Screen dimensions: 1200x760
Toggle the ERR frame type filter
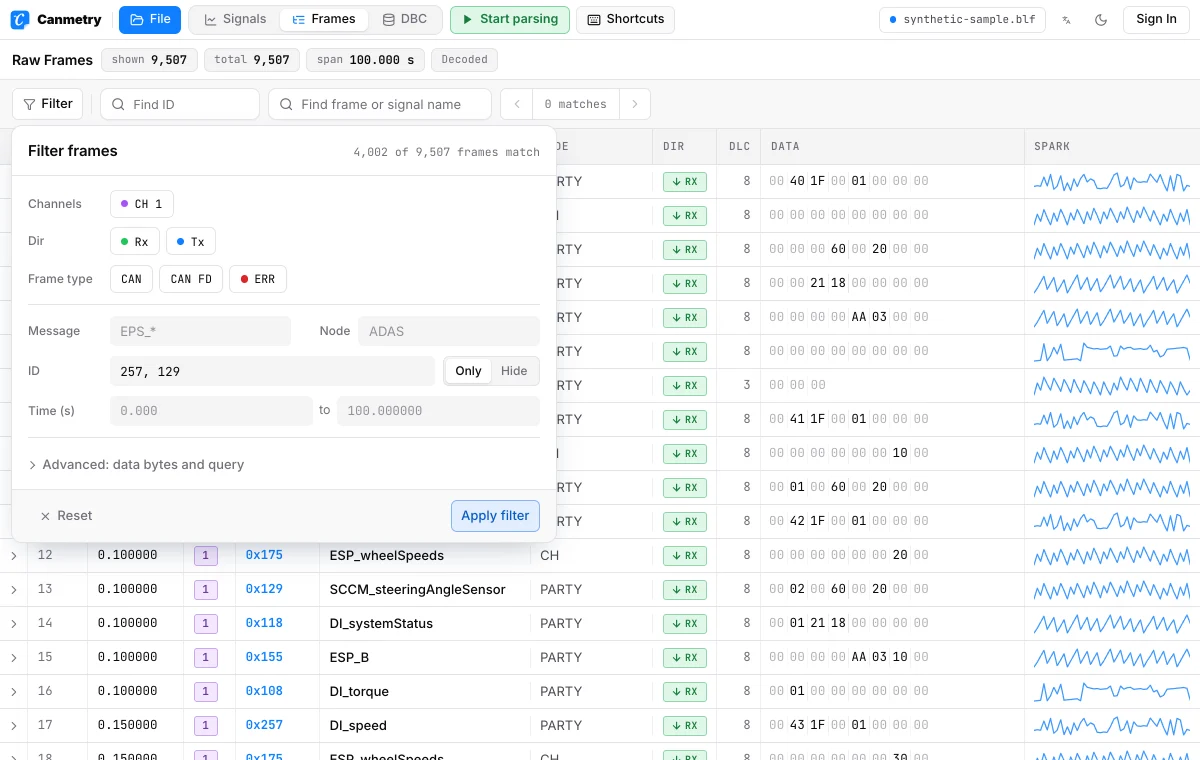click(x=258, y=279)
